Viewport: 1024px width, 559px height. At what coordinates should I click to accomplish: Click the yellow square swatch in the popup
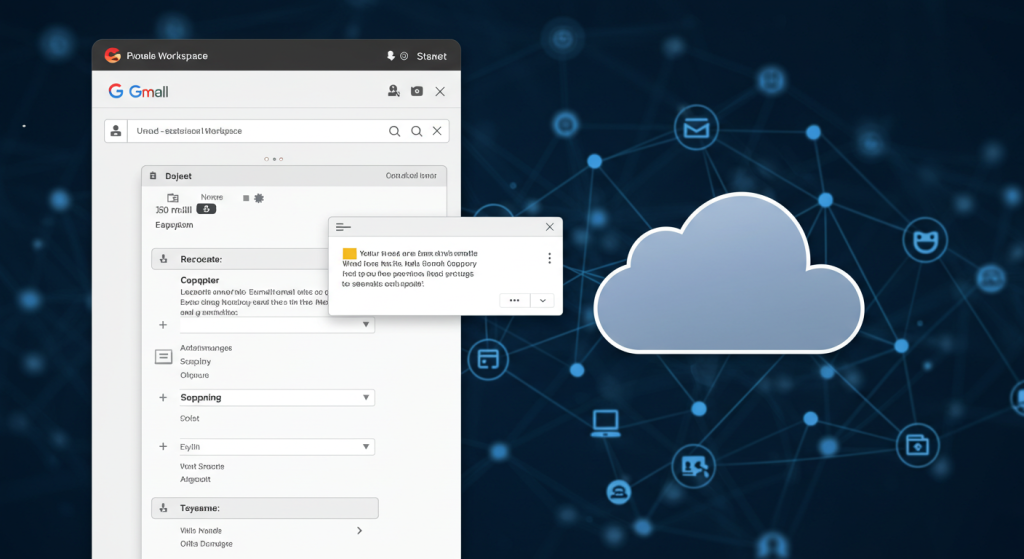click(x=349, y=253)
